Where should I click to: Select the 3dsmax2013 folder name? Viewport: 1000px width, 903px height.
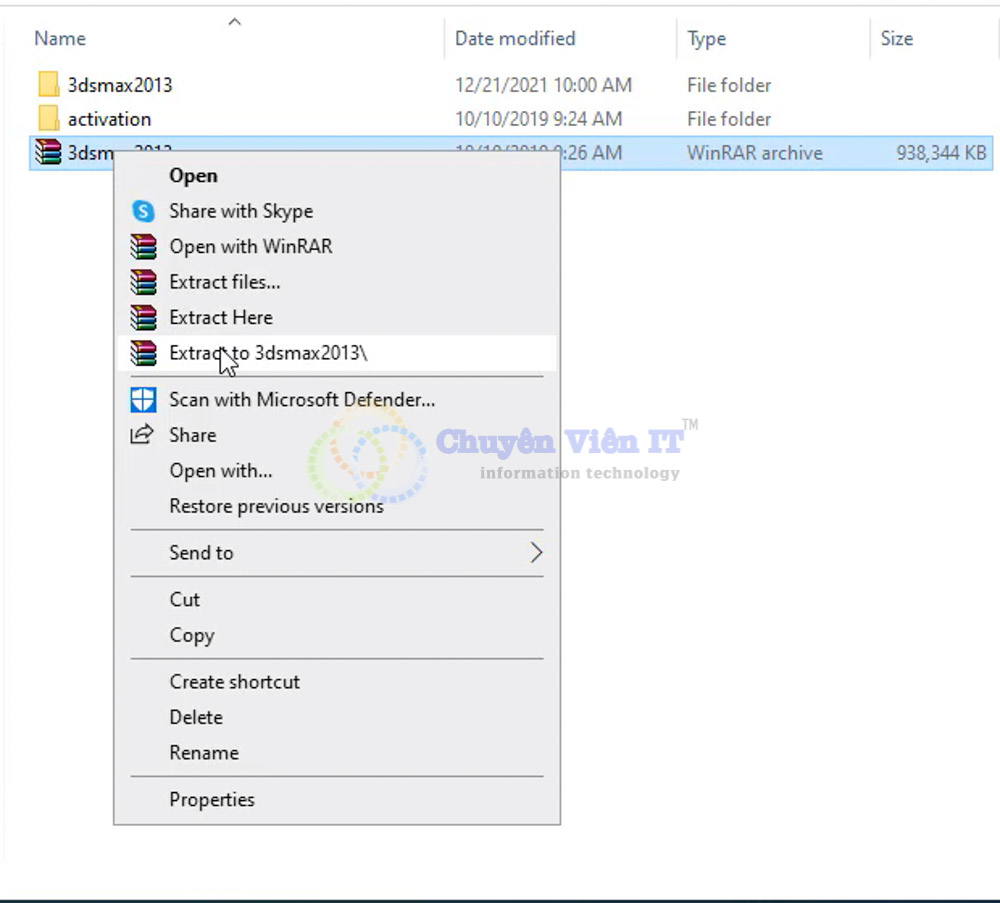120,85
